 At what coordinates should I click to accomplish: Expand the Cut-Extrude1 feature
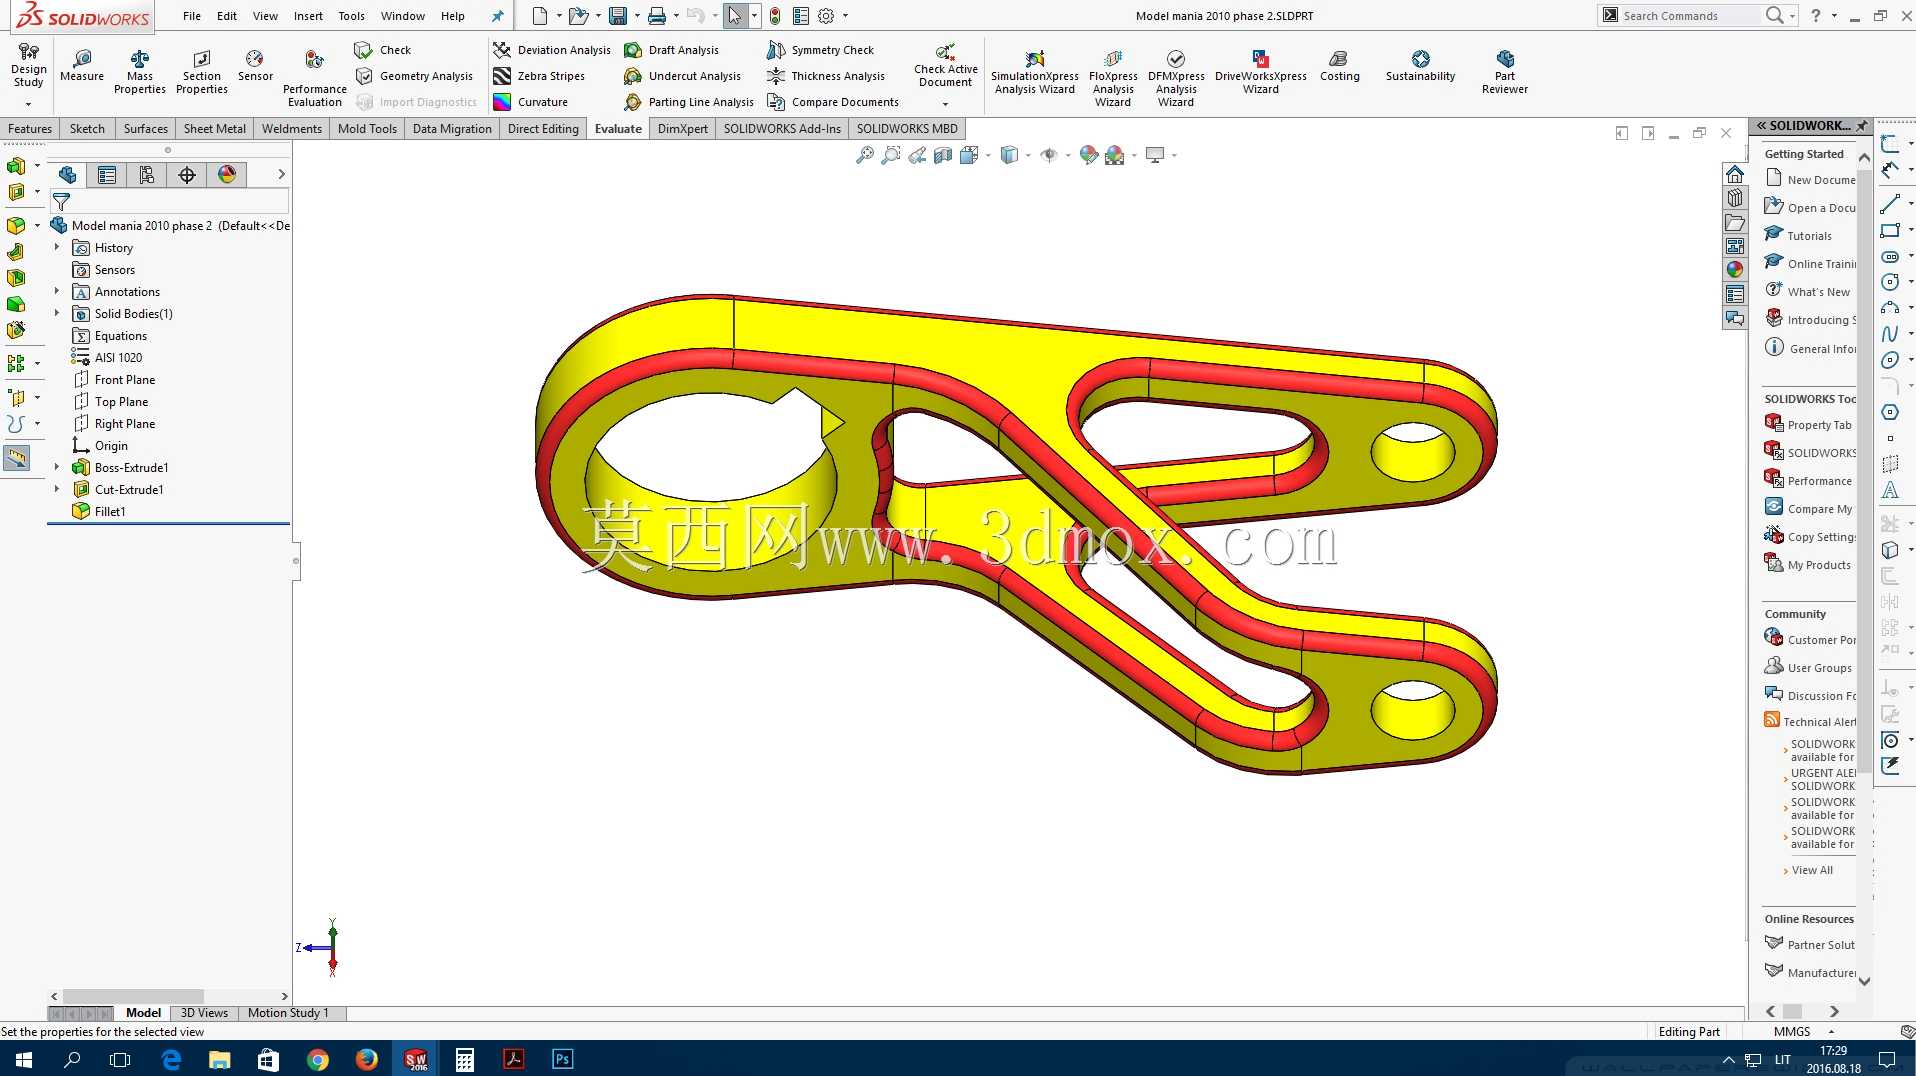point(57,489)
